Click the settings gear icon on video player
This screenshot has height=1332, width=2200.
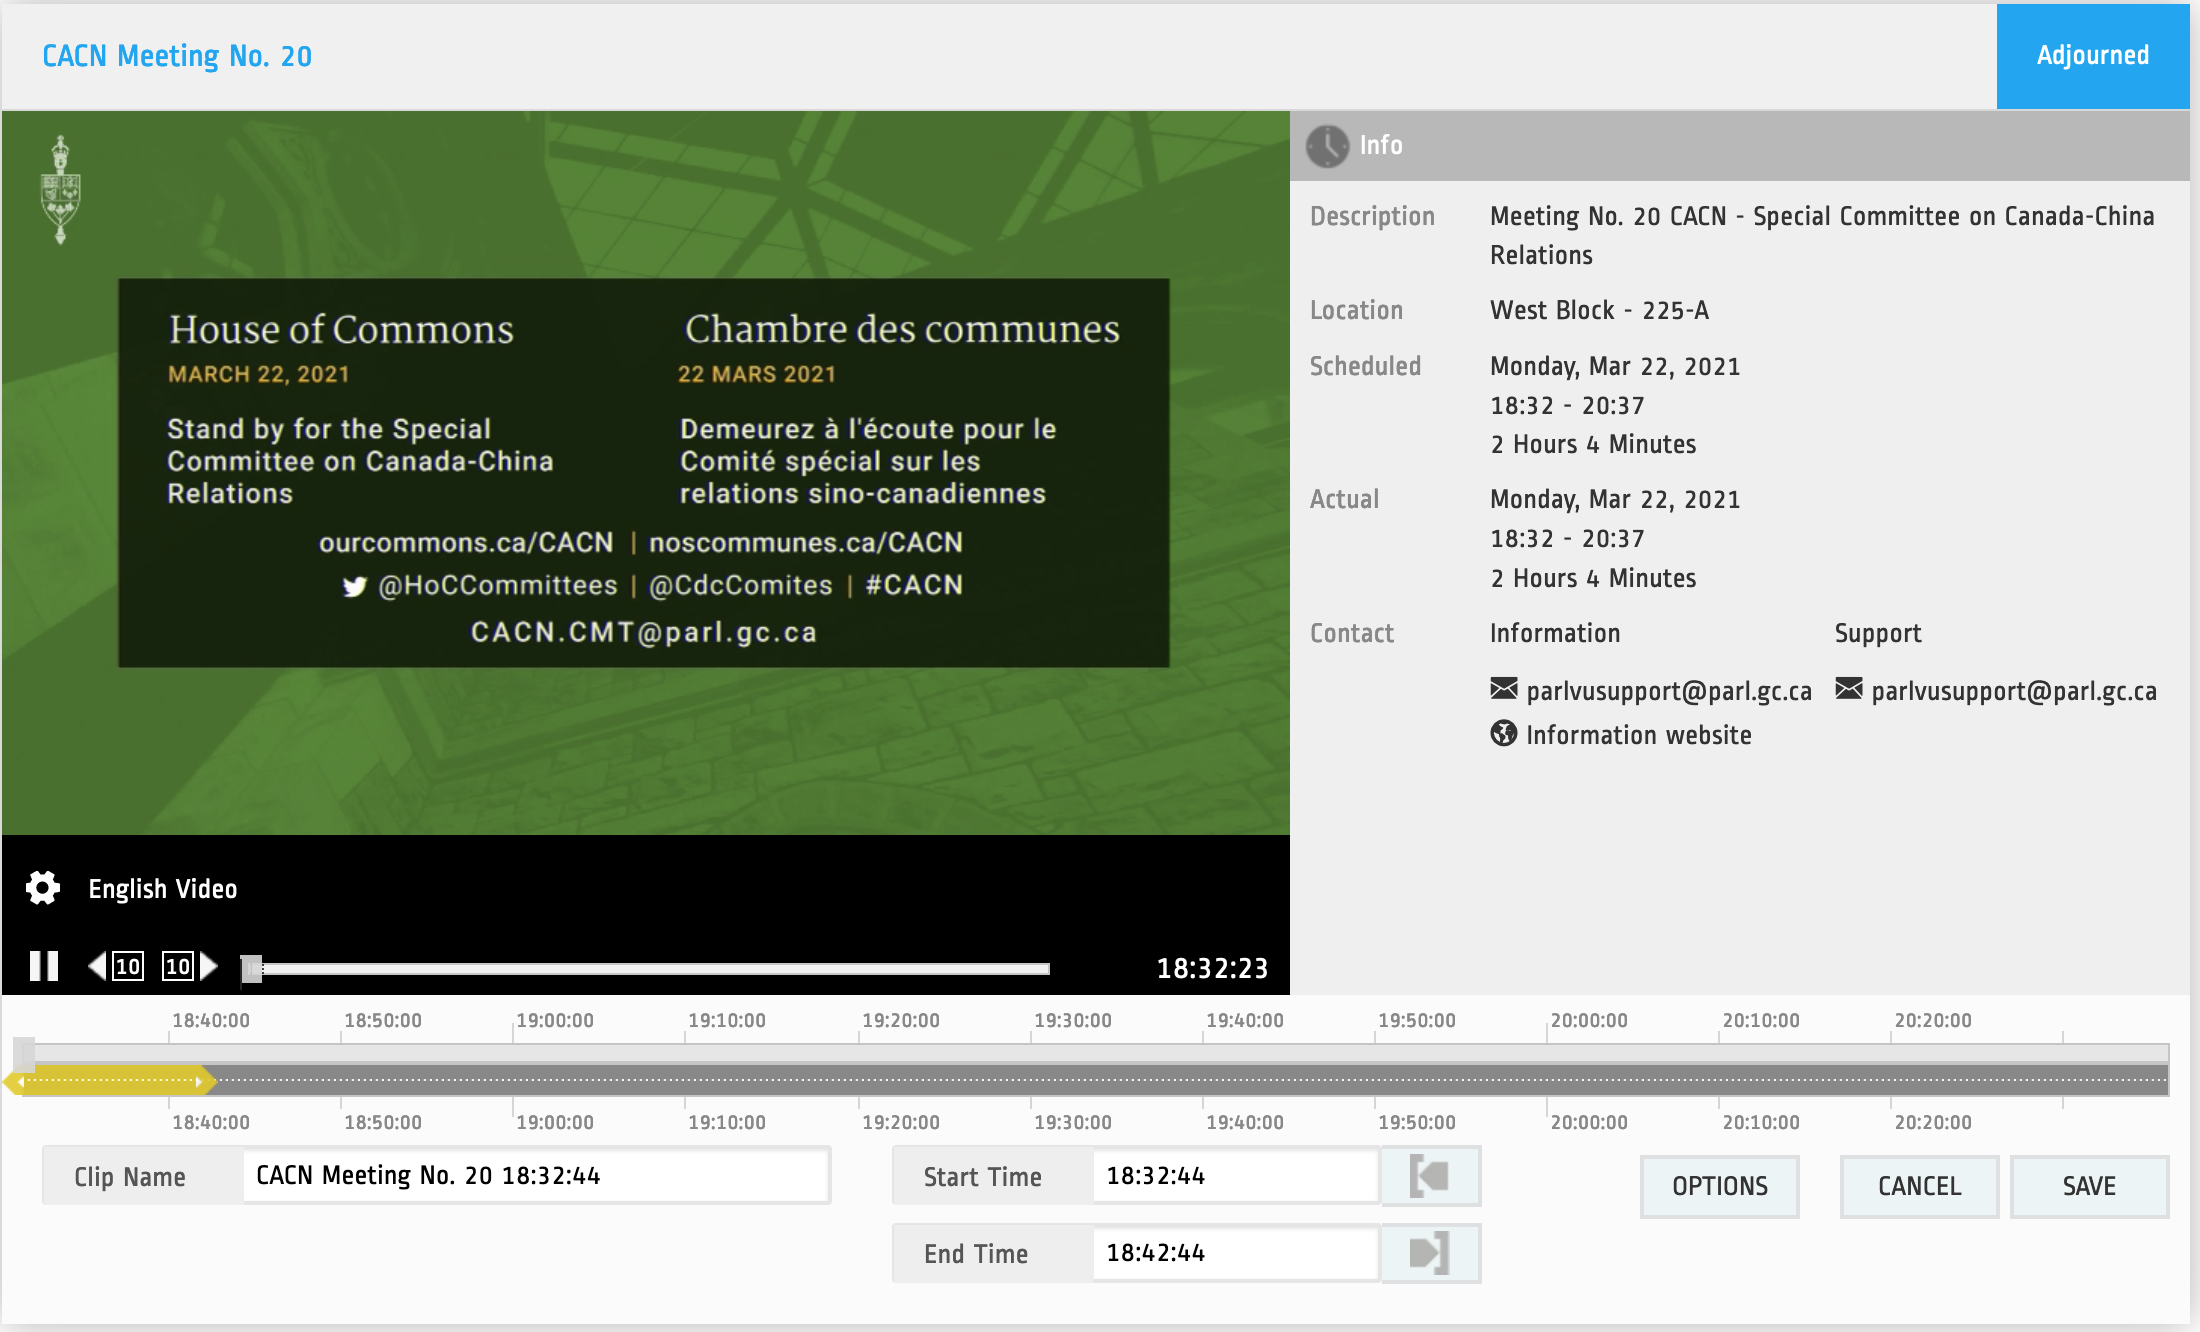[42, 887]
